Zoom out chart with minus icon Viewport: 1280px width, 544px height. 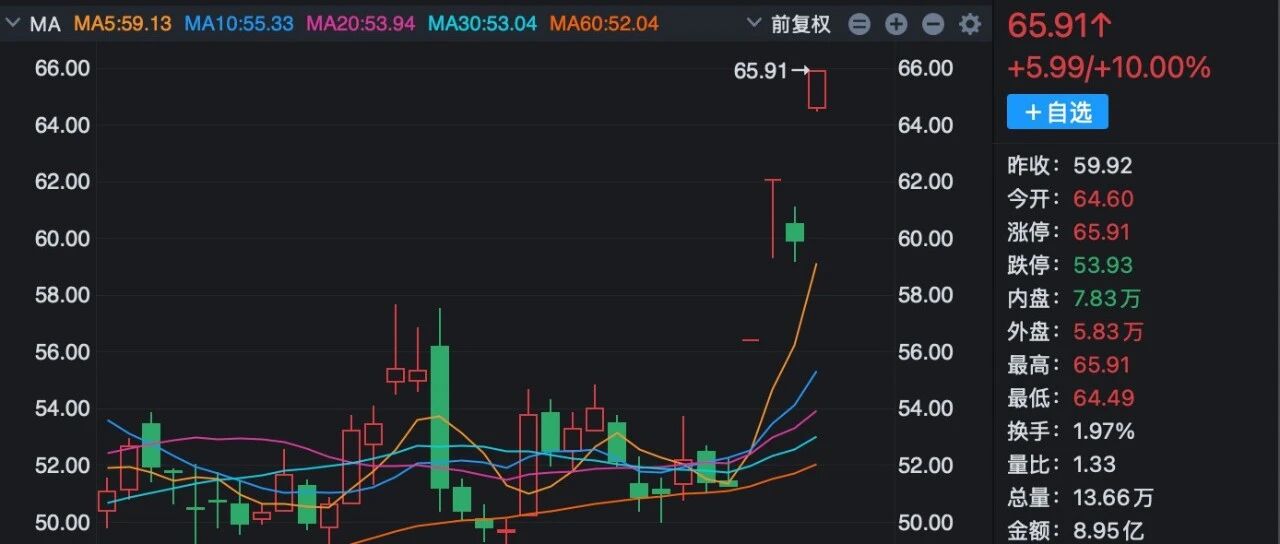933,24
